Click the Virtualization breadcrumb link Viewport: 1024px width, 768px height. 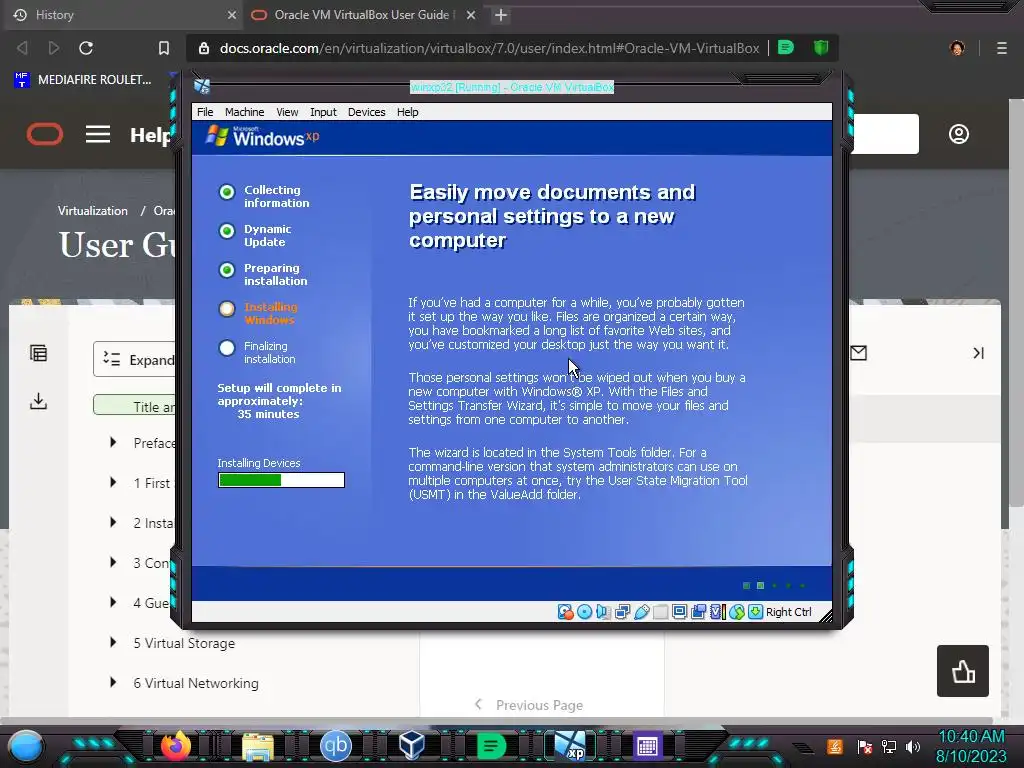coord(92,210)
